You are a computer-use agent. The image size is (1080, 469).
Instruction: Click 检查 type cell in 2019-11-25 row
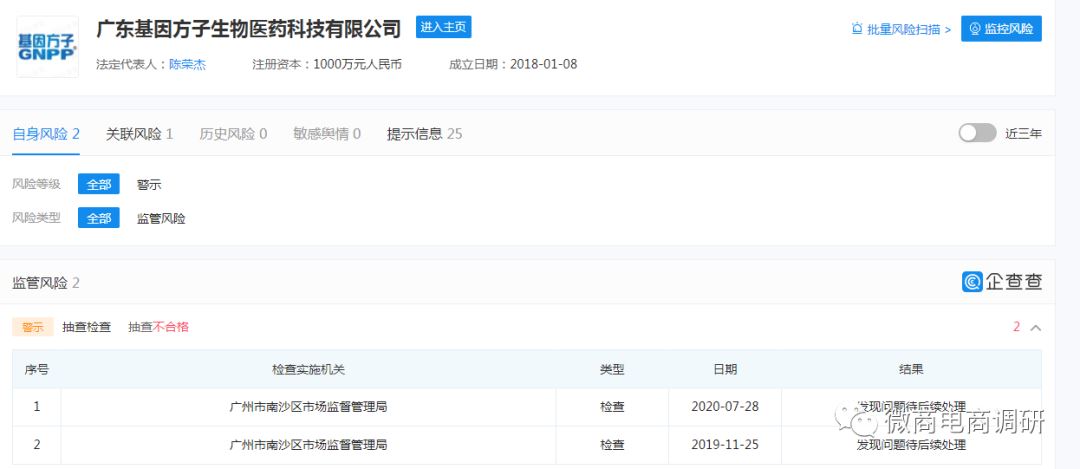(x=612, y=445)
